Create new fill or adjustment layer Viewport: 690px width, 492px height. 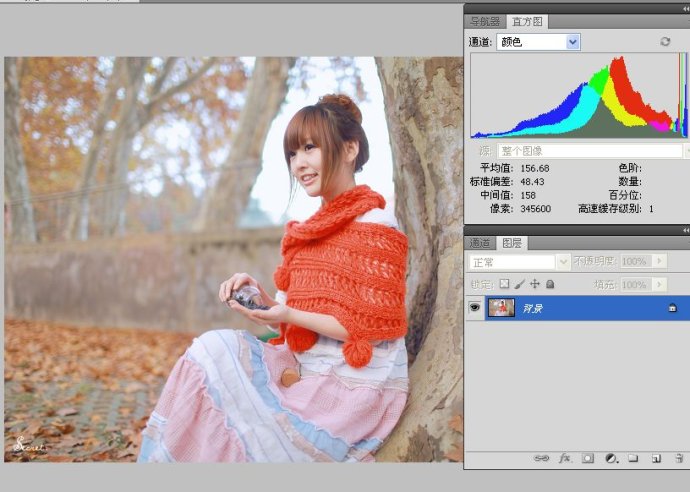coord(611,458)
